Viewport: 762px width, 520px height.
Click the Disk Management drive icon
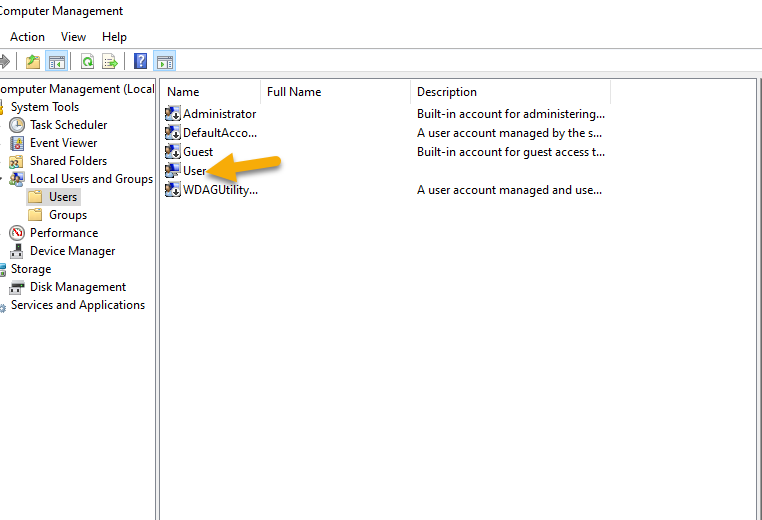(17, 287)
